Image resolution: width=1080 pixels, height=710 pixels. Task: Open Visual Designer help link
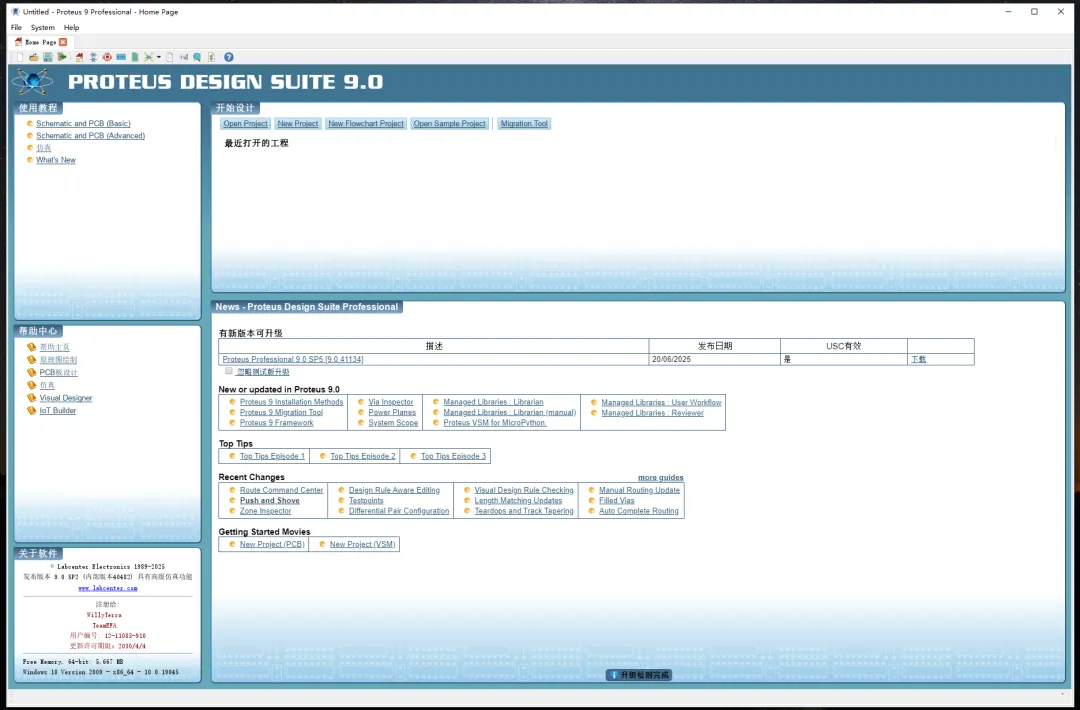click(x=65, y=398)
